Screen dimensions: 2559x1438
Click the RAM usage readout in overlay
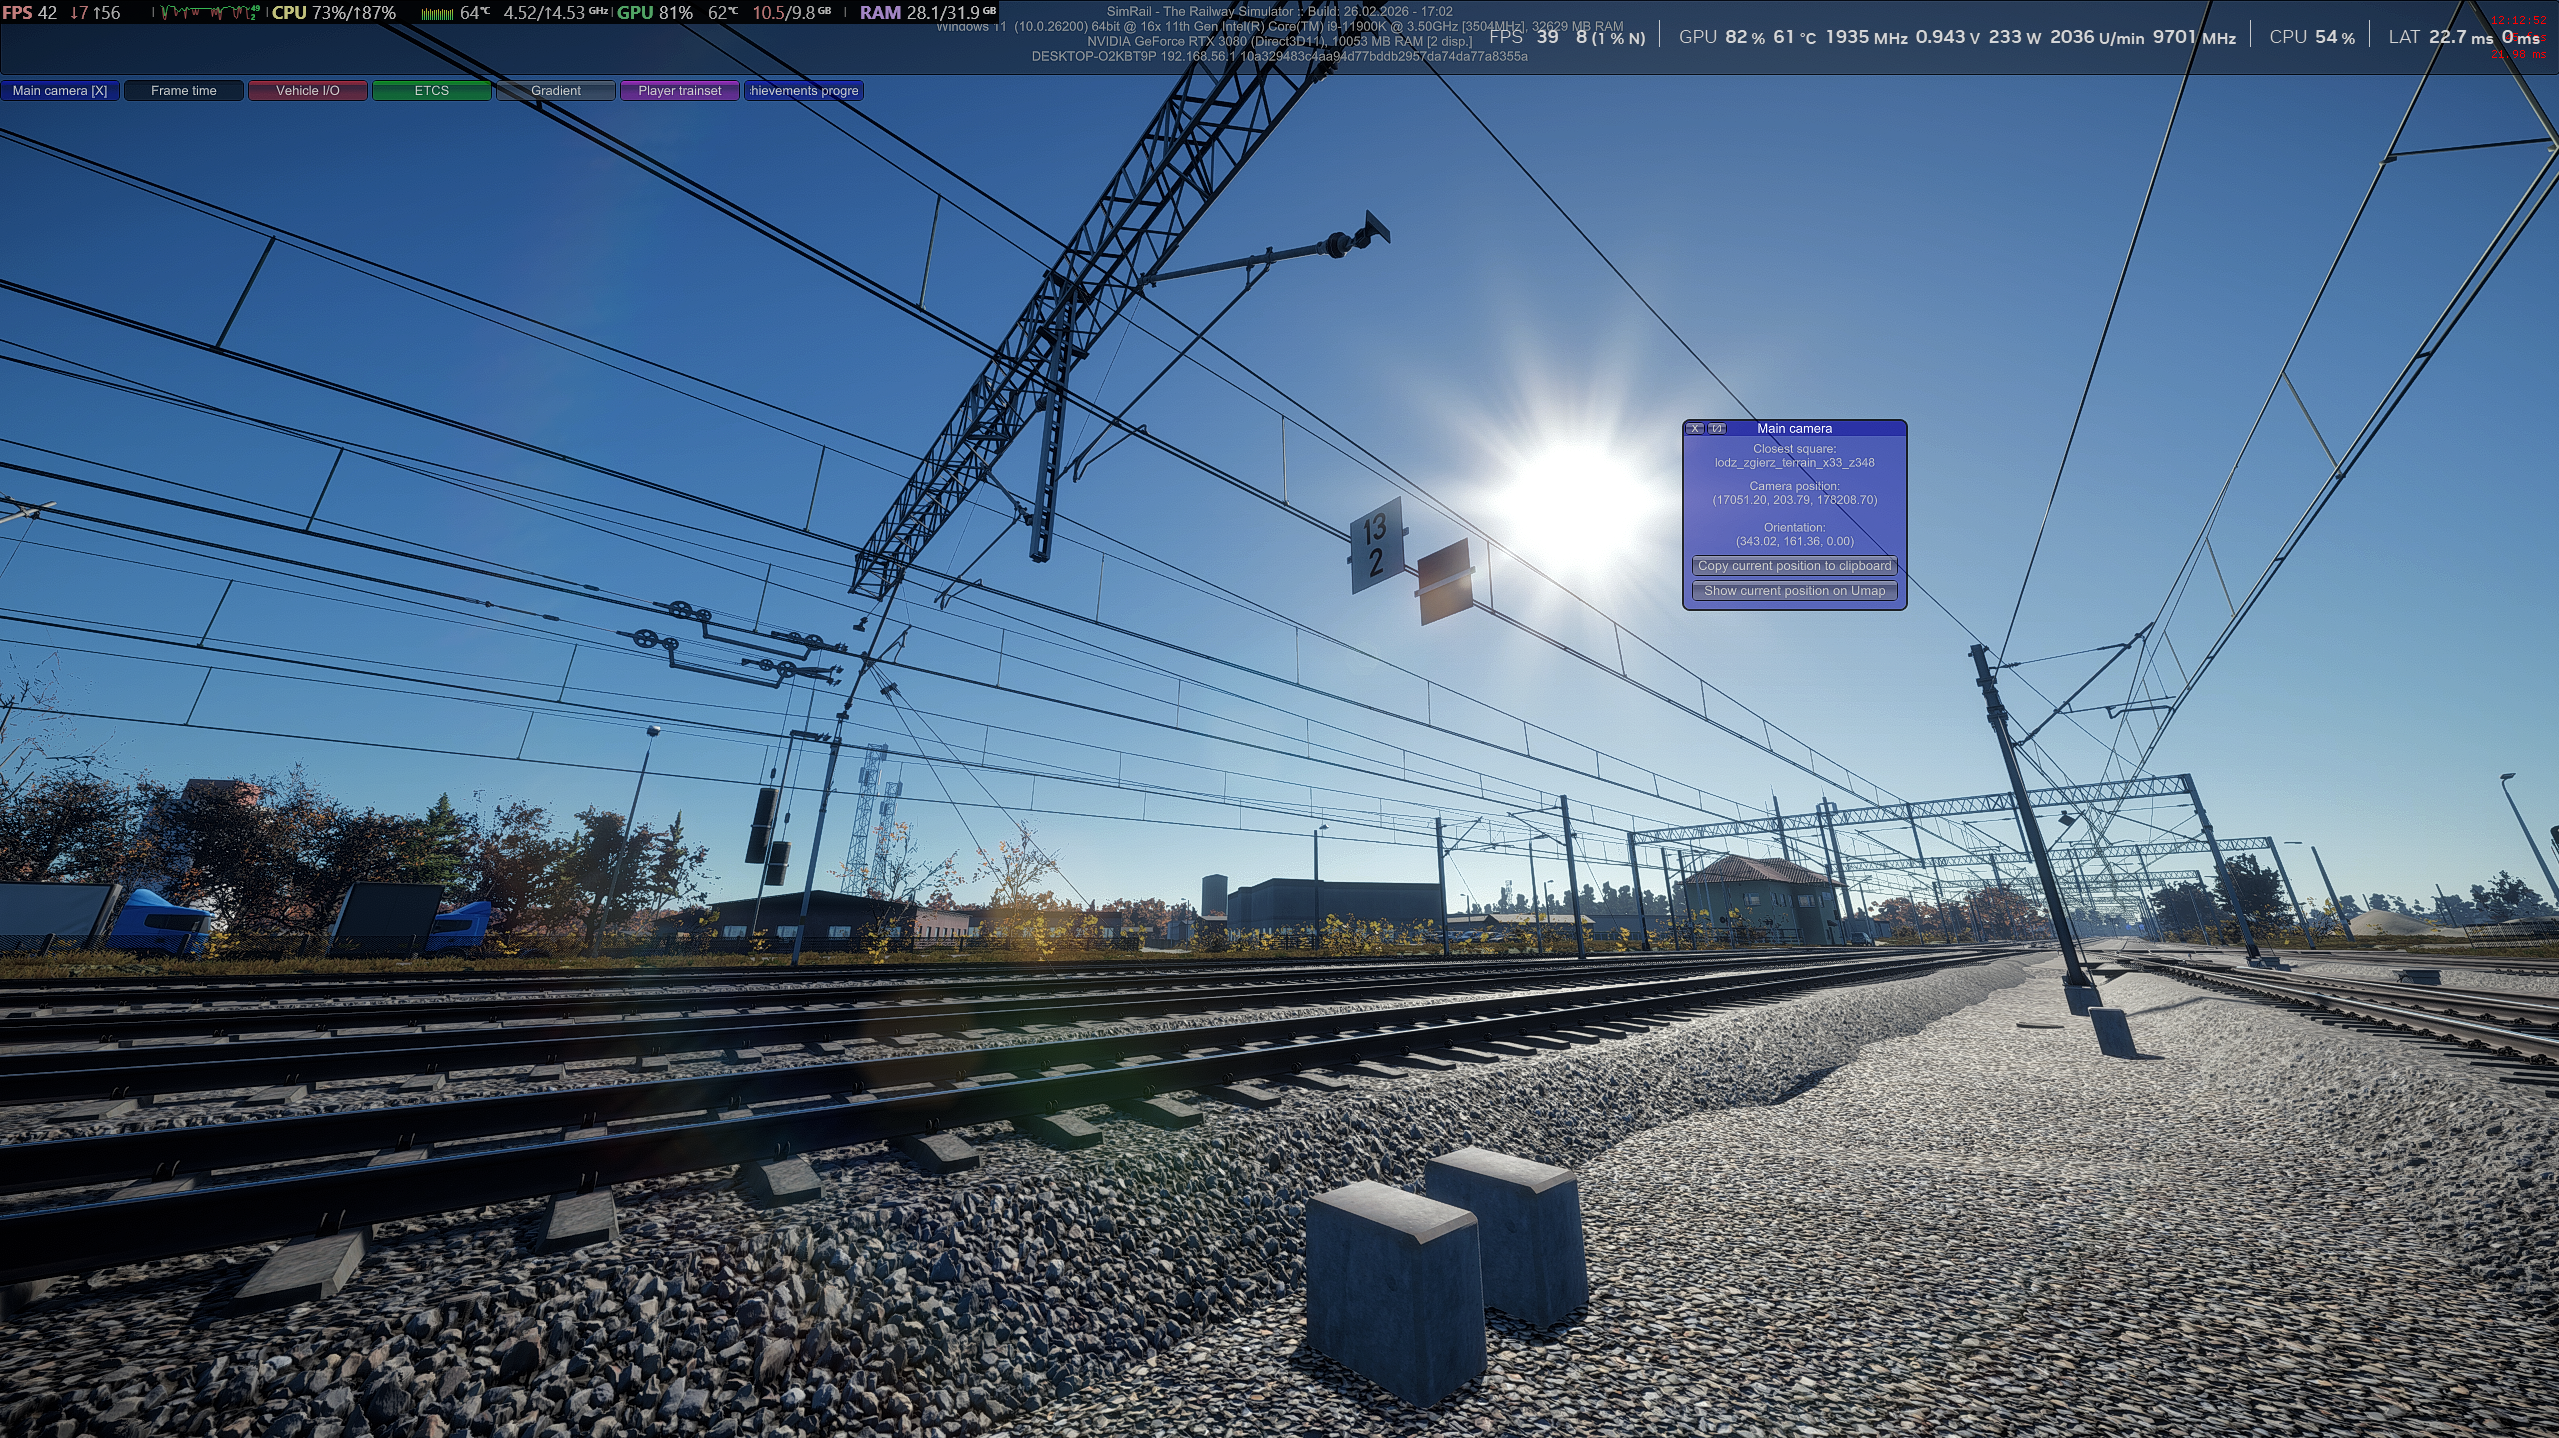pos(927,13)
